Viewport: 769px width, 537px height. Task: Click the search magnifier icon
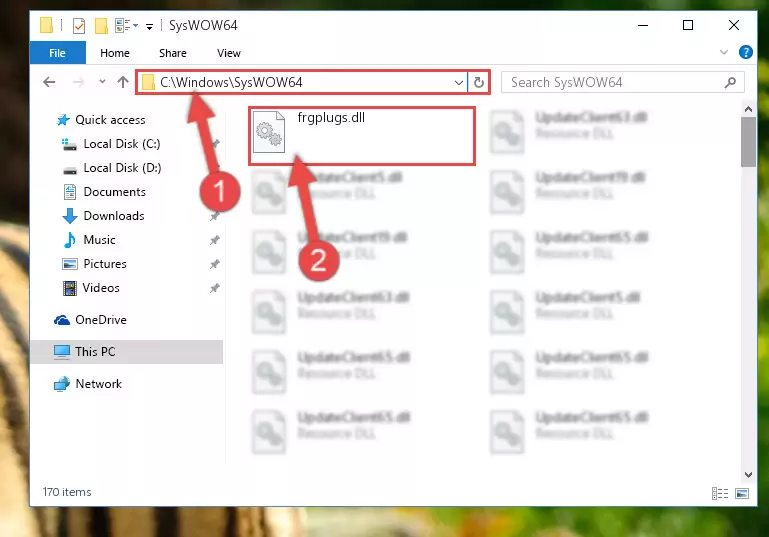click(730, 82)
